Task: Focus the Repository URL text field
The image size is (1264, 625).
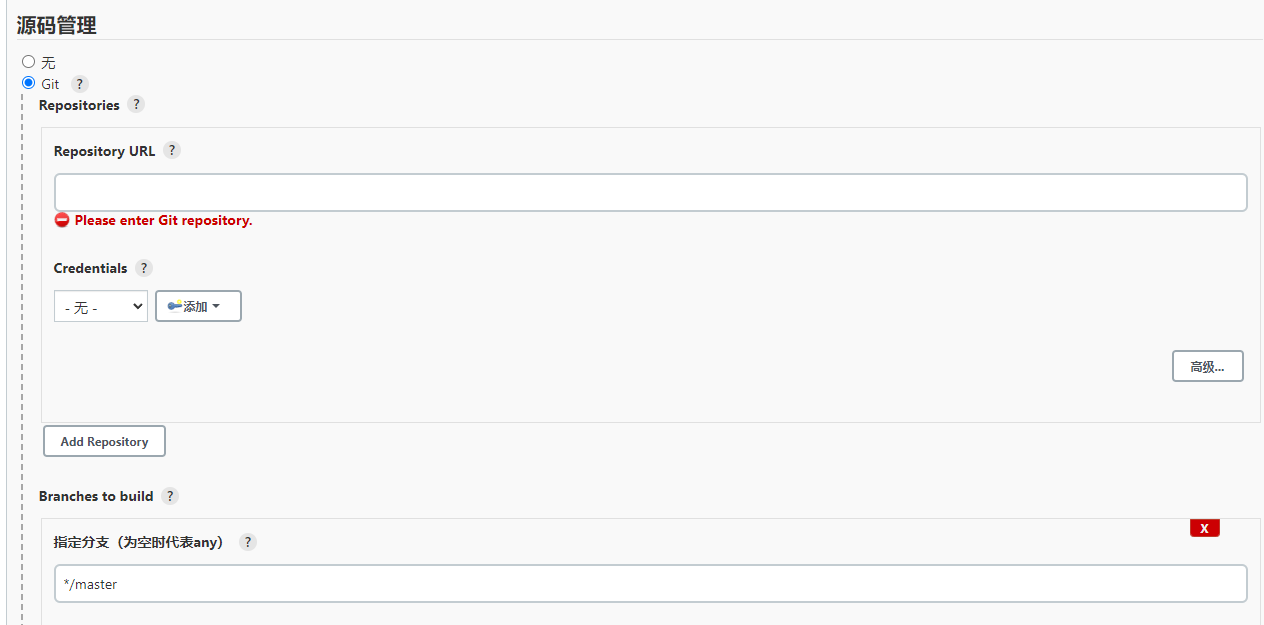Action: coord(650,192)
